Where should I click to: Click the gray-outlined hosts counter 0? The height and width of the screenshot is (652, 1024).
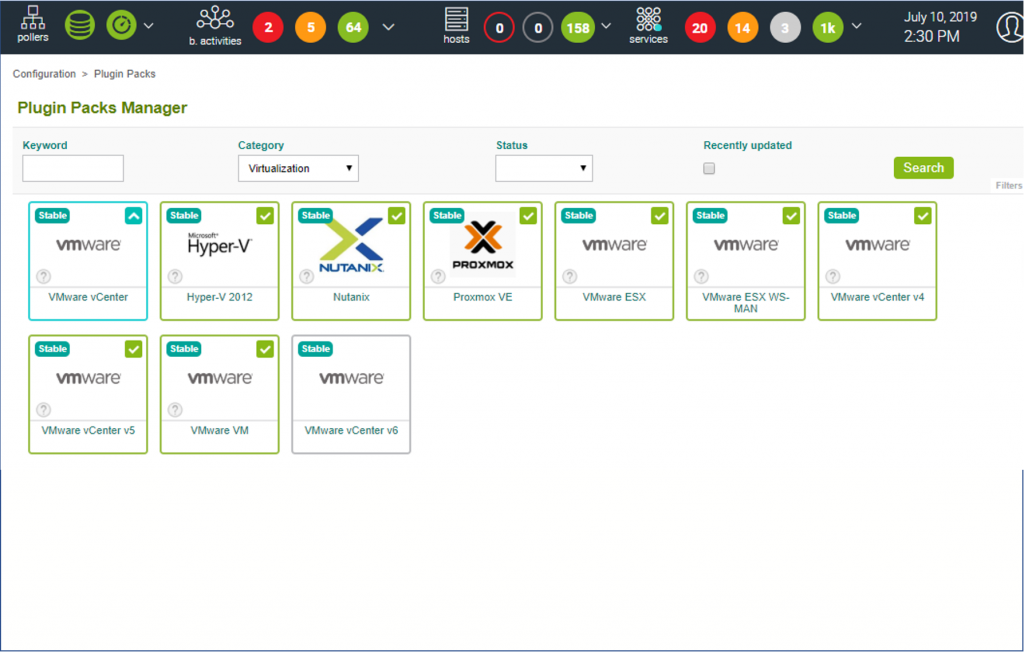click(538, 28)
